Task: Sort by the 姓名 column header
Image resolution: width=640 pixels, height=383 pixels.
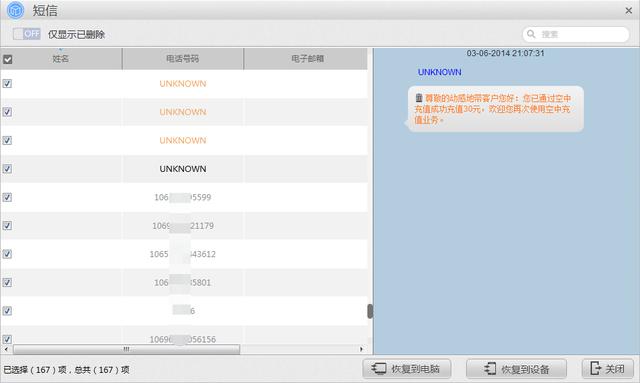Action: tap(60, 59)
